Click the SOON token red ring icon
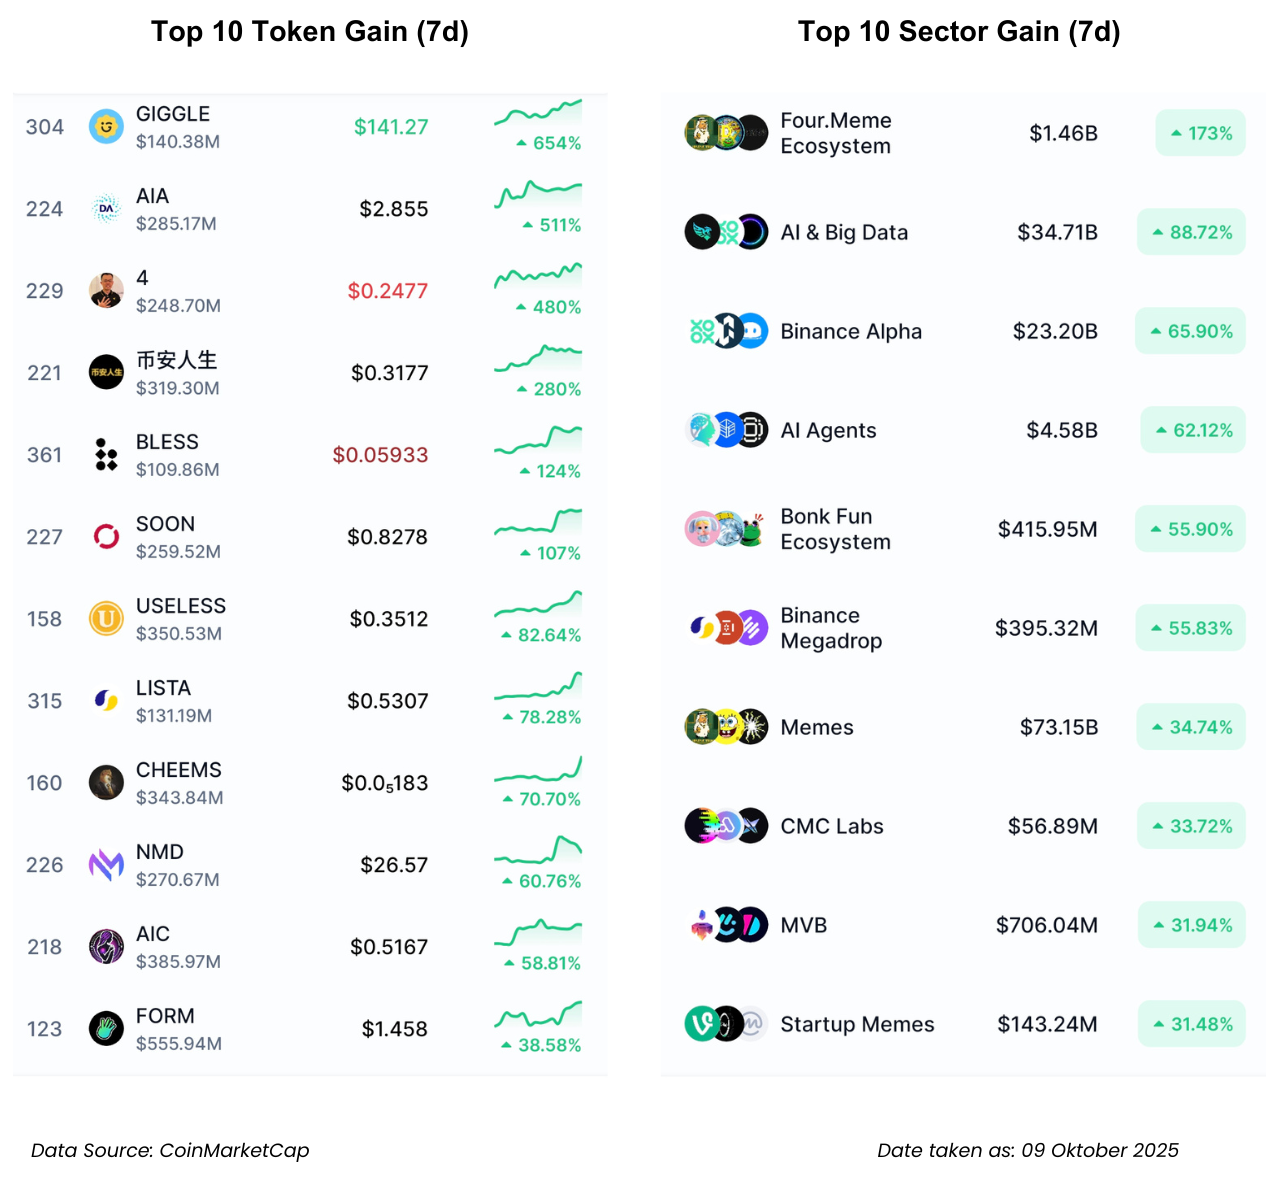1266x1182 pixels. pyautogui.click(x=106, y=537)
